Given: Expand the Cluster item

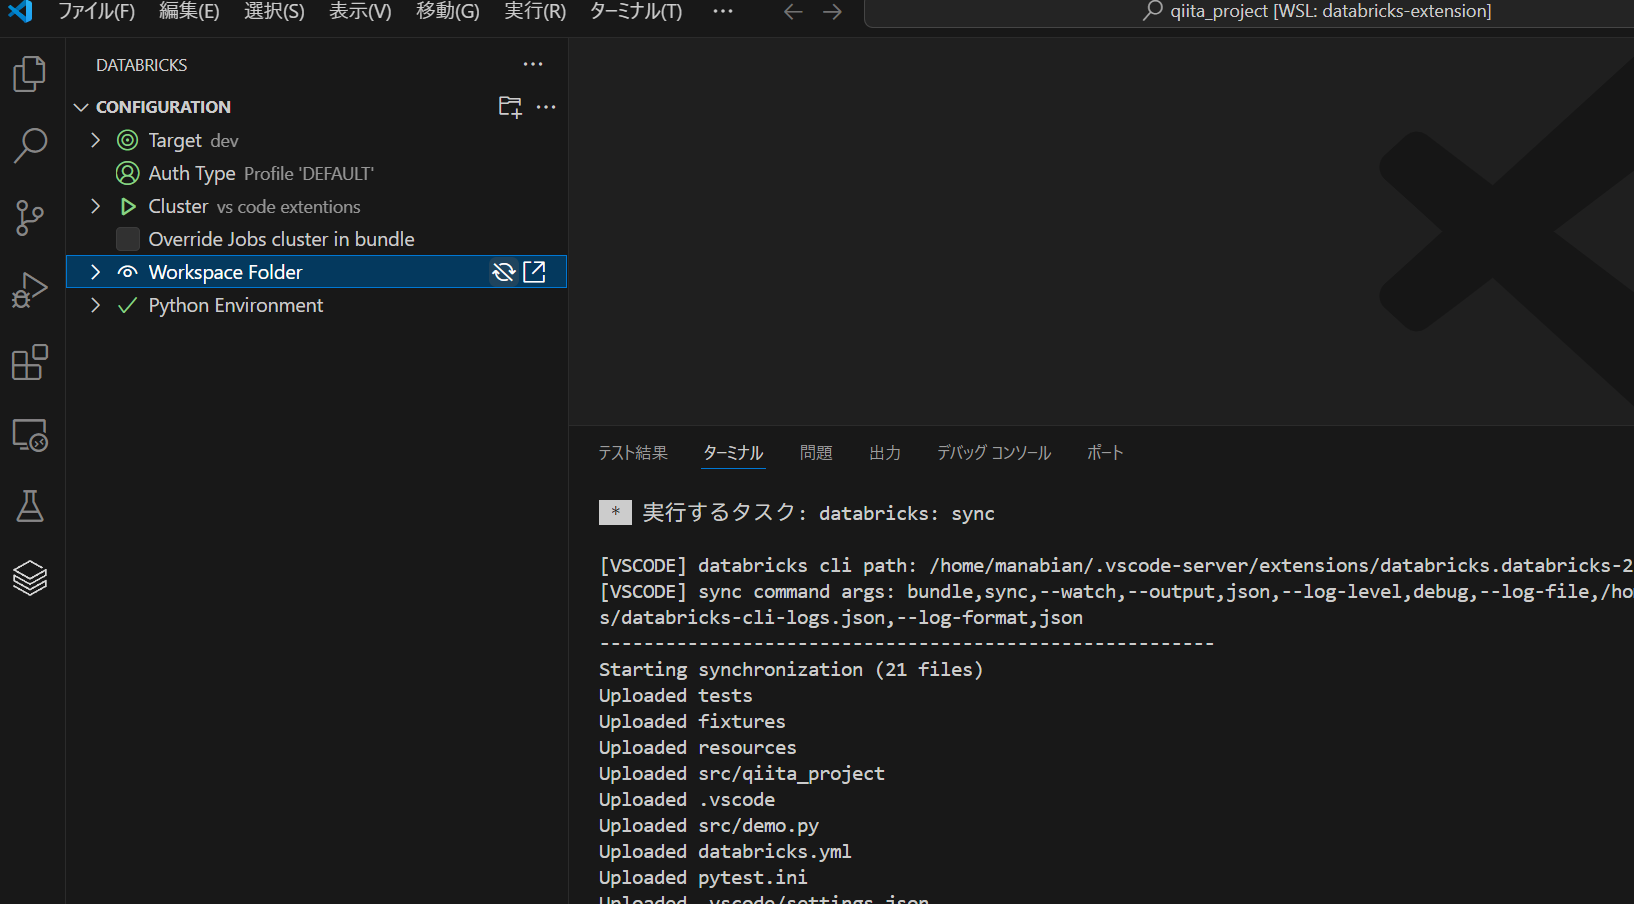Looking at the screenshot, I should (x=95, y=206).
